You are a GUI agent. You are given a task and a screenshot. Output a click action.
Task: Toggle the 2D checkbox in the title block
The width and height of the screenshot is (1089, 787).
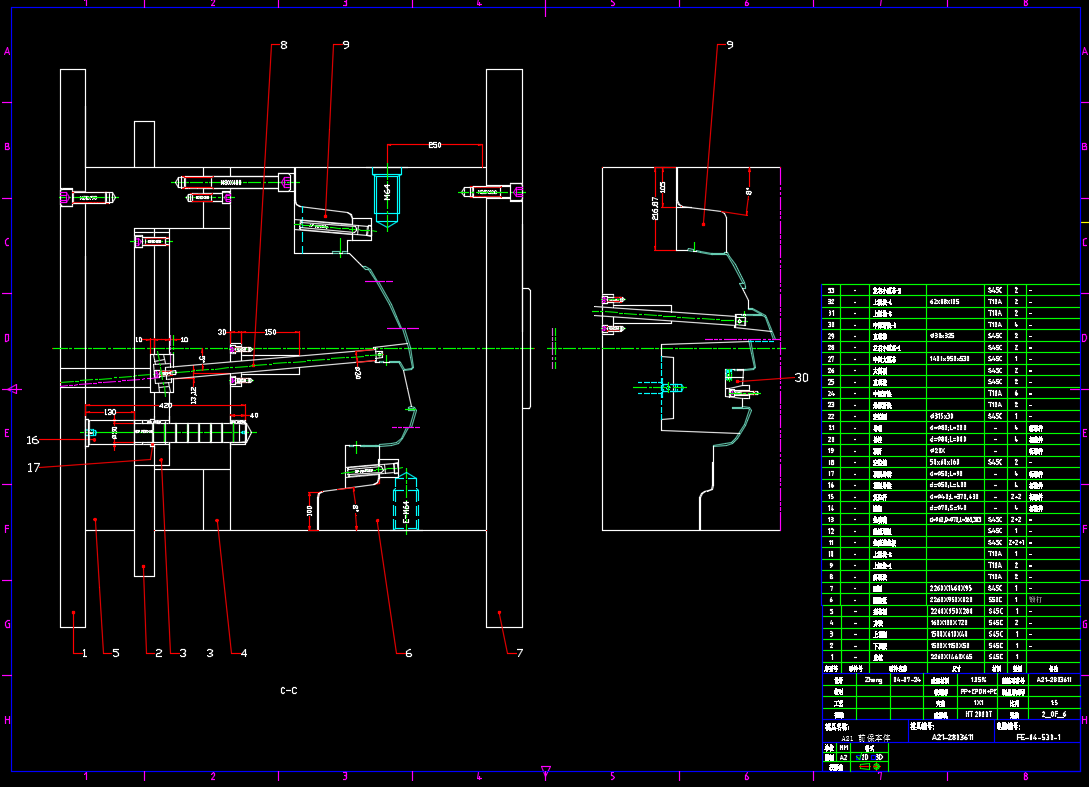pos(856,757)
